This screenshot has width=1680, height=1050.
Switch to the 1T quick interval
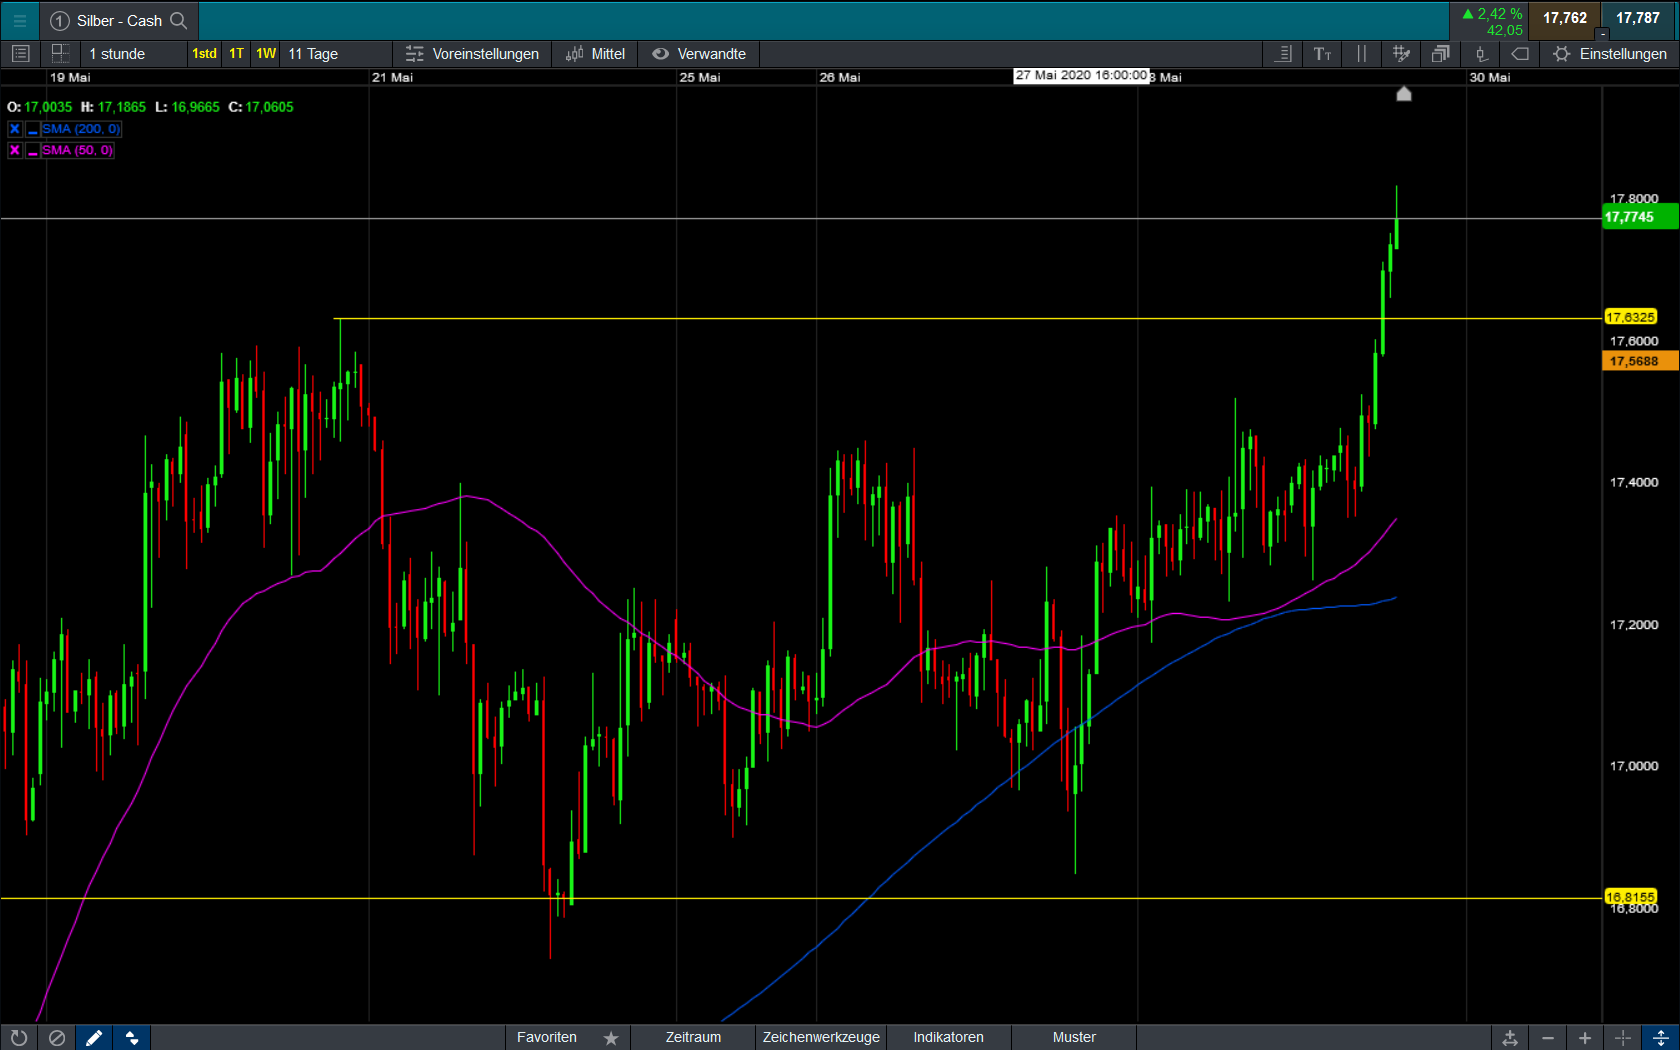click(x=237, y=54)
